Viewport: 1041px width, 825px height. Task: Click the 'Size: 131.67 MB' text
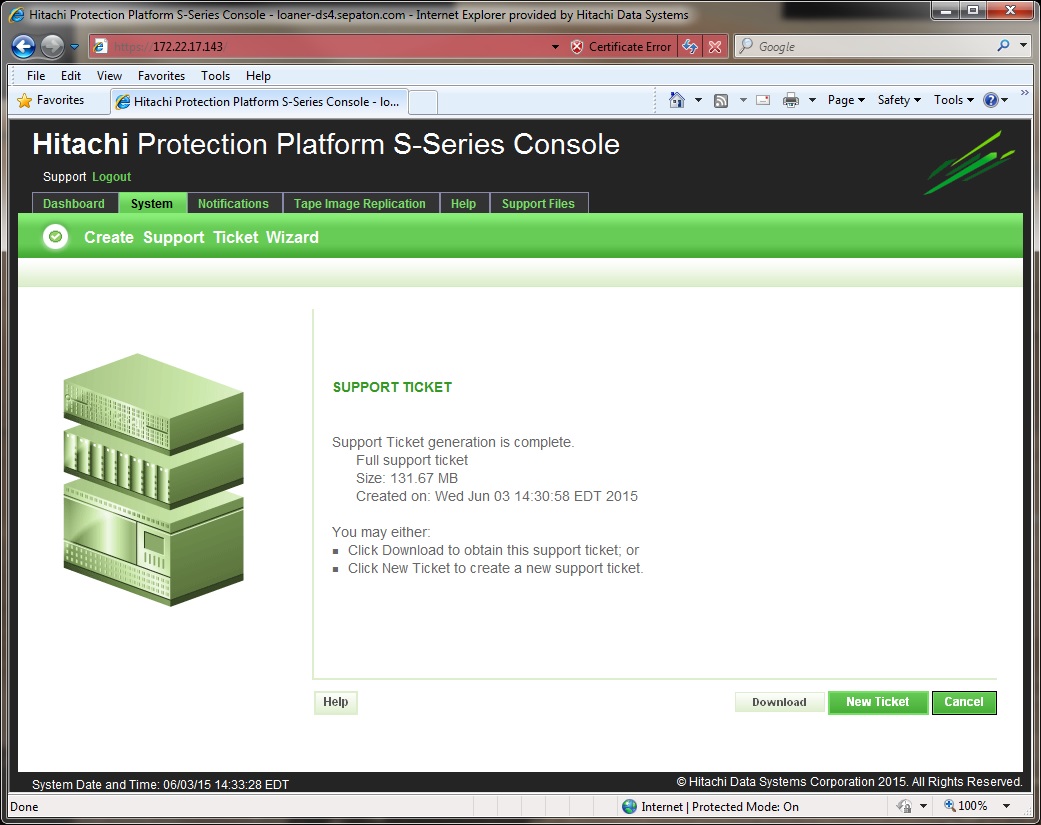point(407,479)
